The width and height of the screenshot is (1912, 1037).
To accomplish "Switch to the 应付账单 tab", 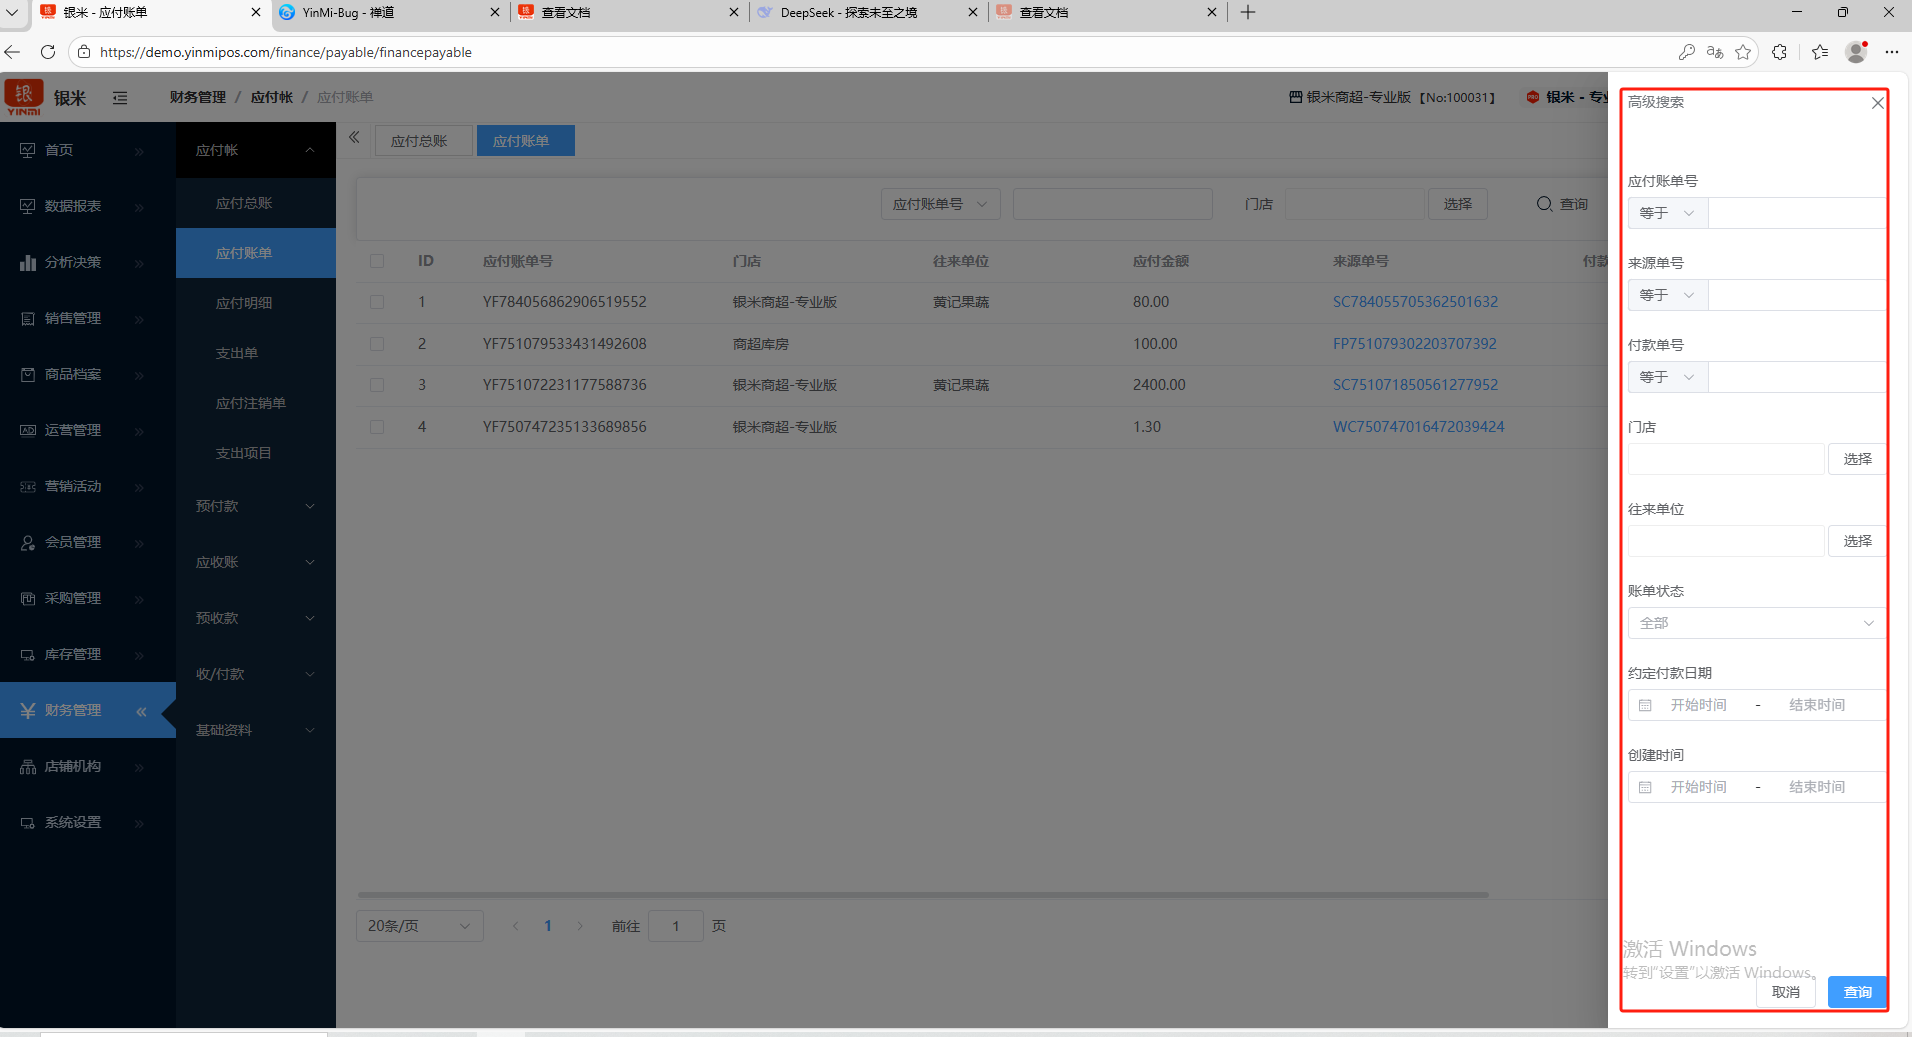I will tap(525, 141).
